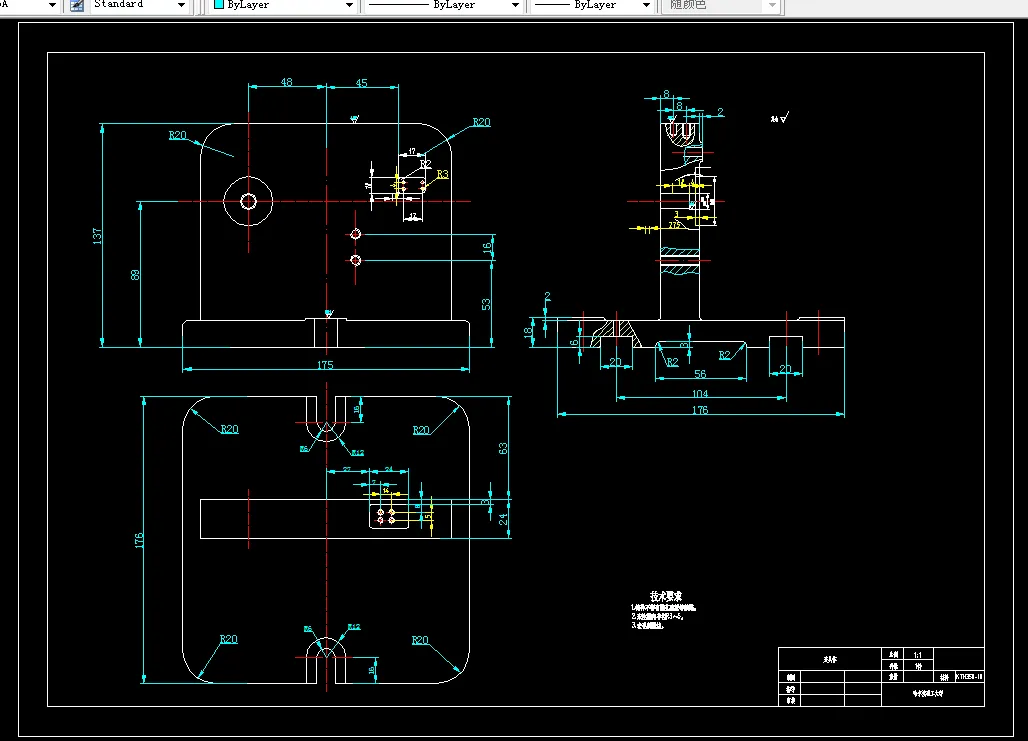Select the 104 dimension text in side view
Viewport: 1028px width, 741px height.
pyautogui.click(x=700, y=393)
